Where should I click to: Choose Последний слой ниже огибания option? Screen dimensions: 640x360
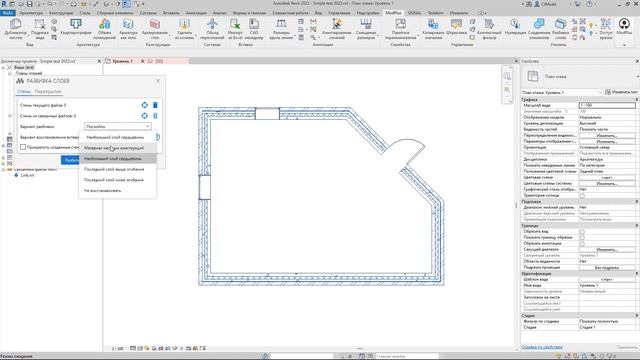(118, 180)
